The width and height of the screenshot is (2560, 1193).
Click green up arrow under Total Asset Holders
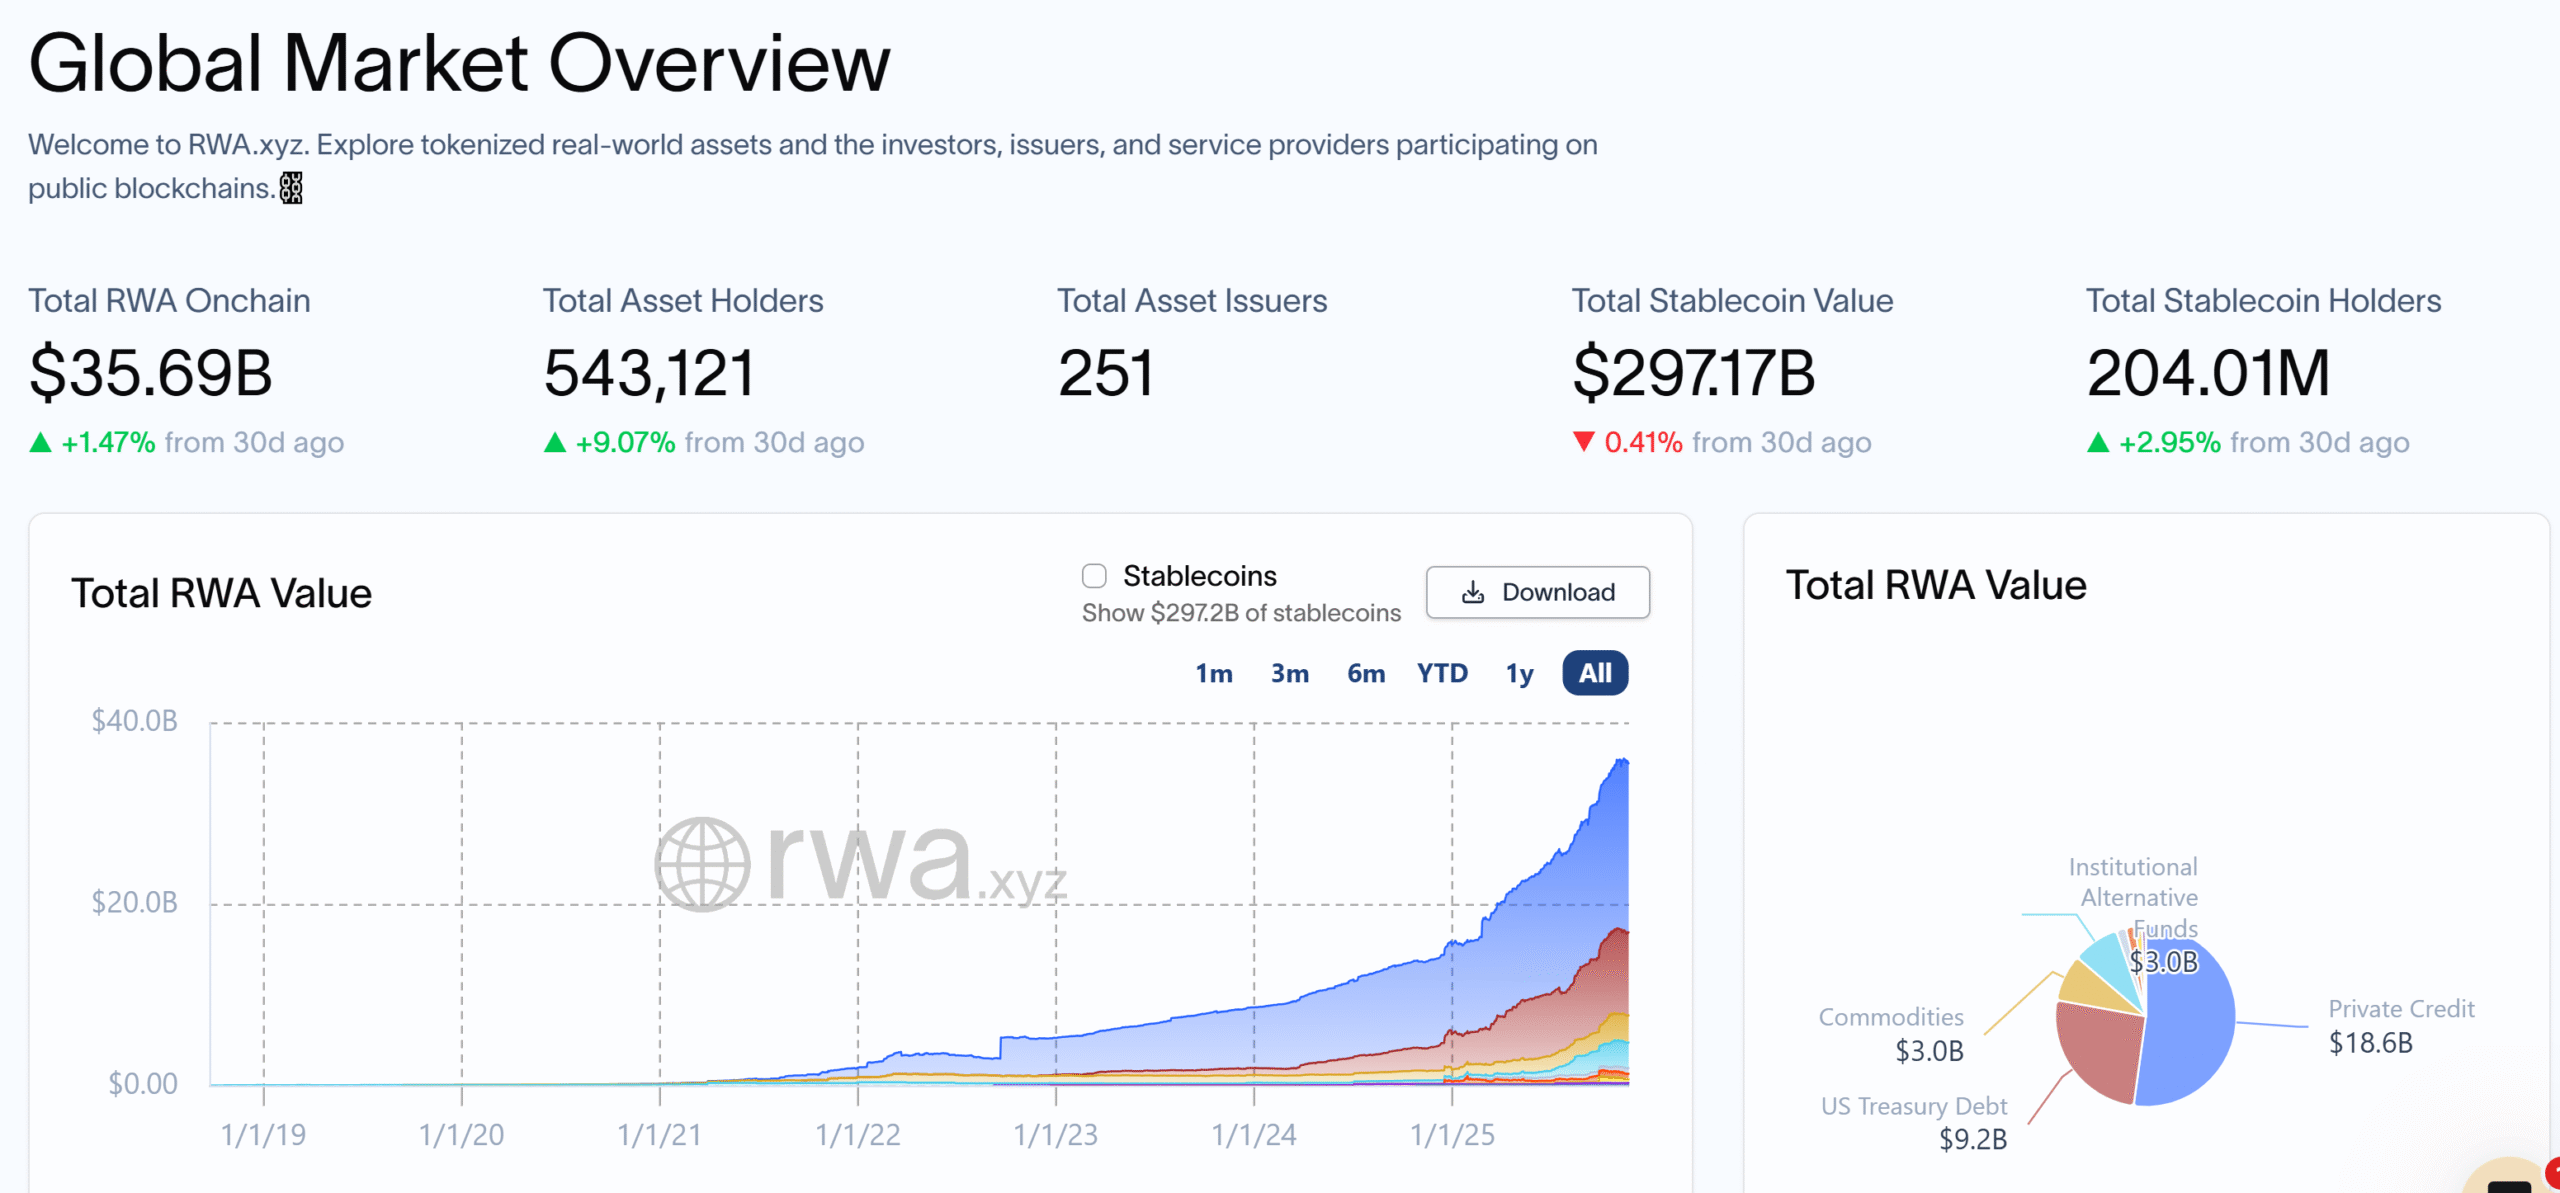click(555, 442)
